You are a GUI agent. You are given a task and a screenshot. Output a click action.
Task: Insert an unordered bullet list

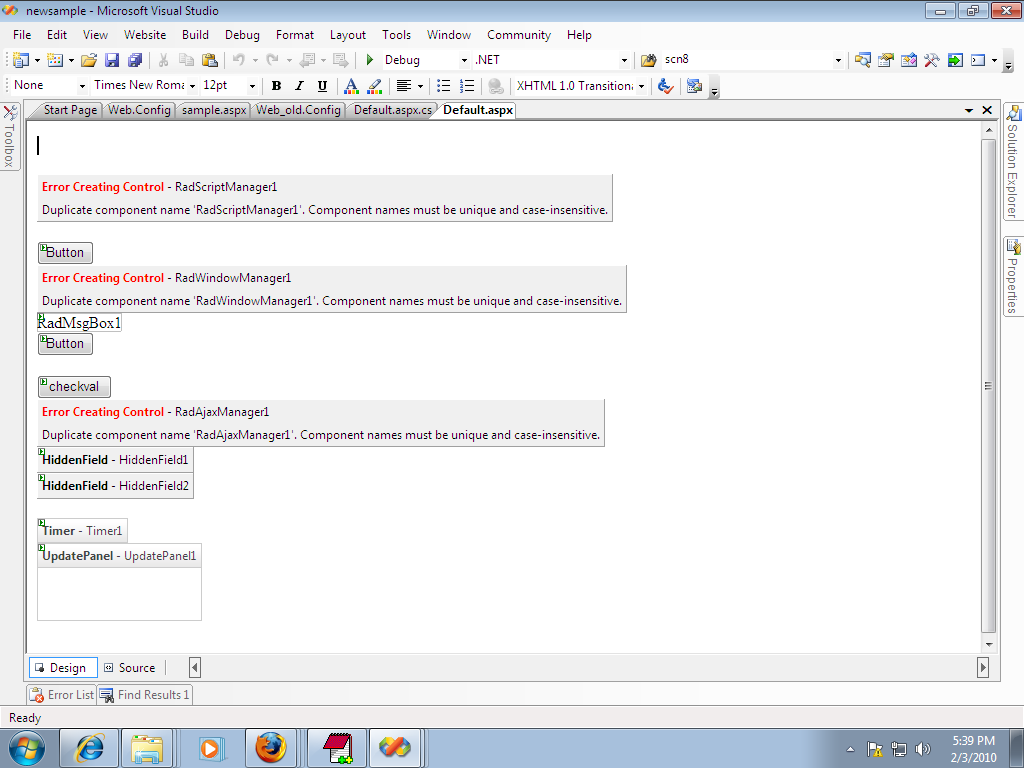click(443, 86)
